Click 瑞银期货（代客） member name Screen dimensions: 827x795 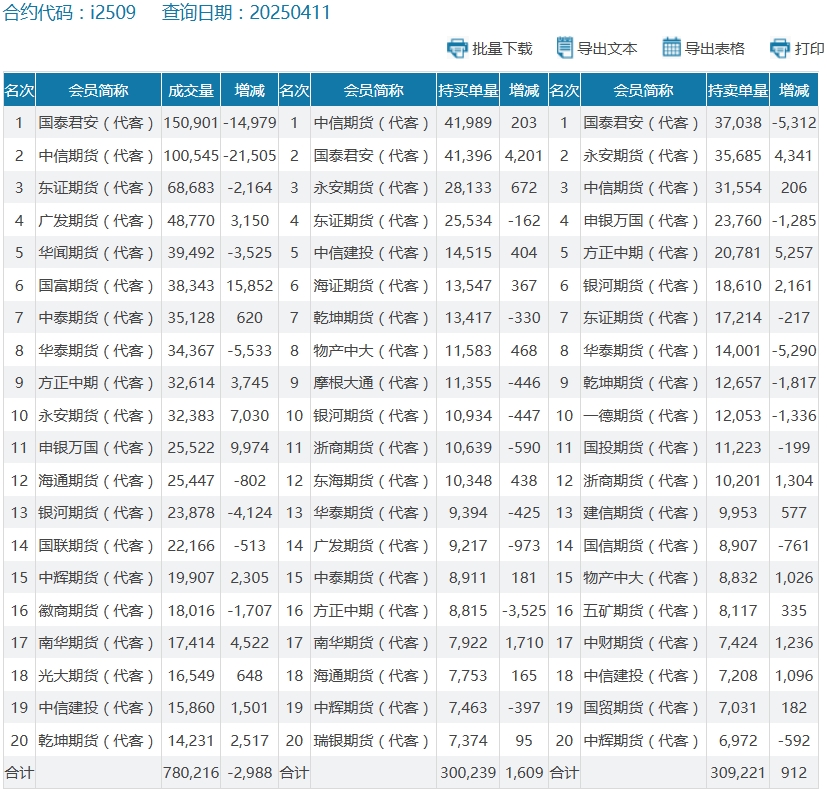[x=371, y=741]
